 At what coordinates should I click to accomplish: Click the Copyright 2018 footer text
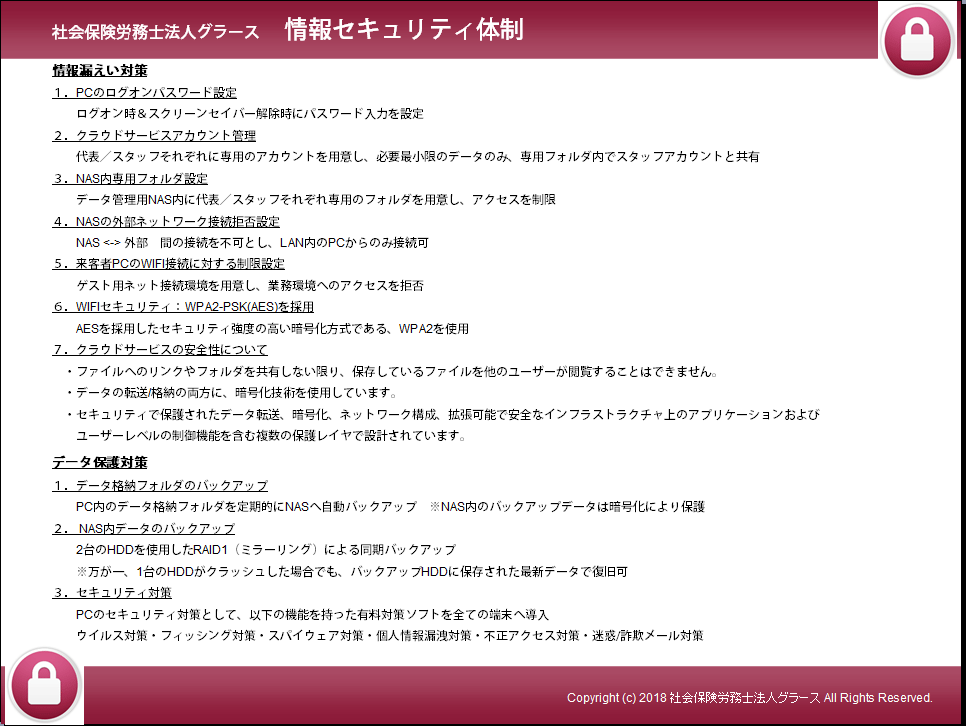pyautogui.click(x=749, y=698)
